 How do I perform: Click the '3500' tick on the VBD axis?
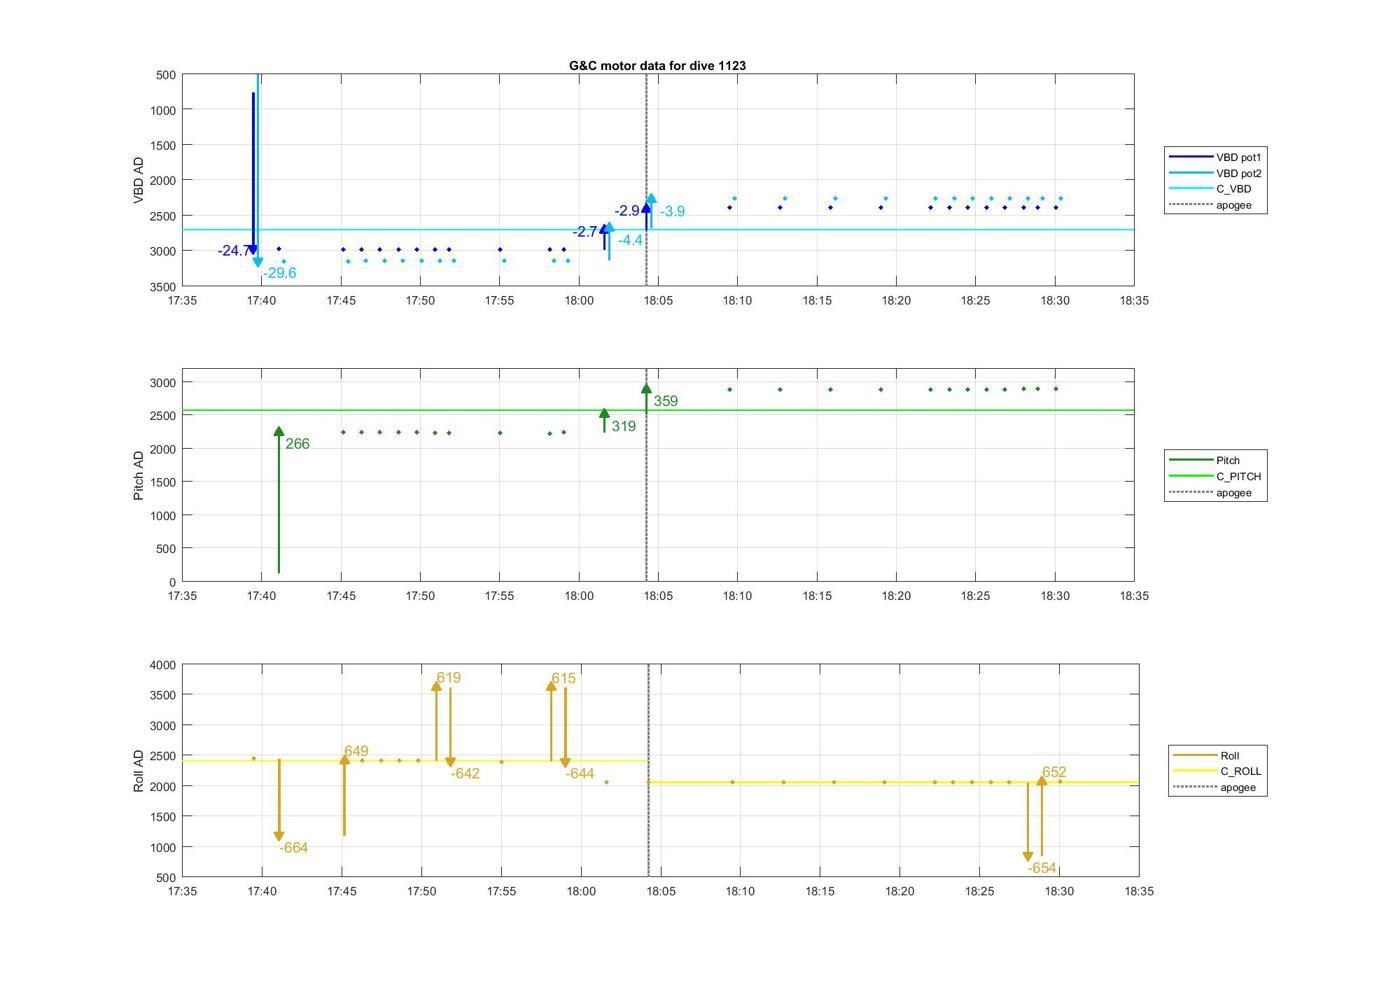coord(162,287)
